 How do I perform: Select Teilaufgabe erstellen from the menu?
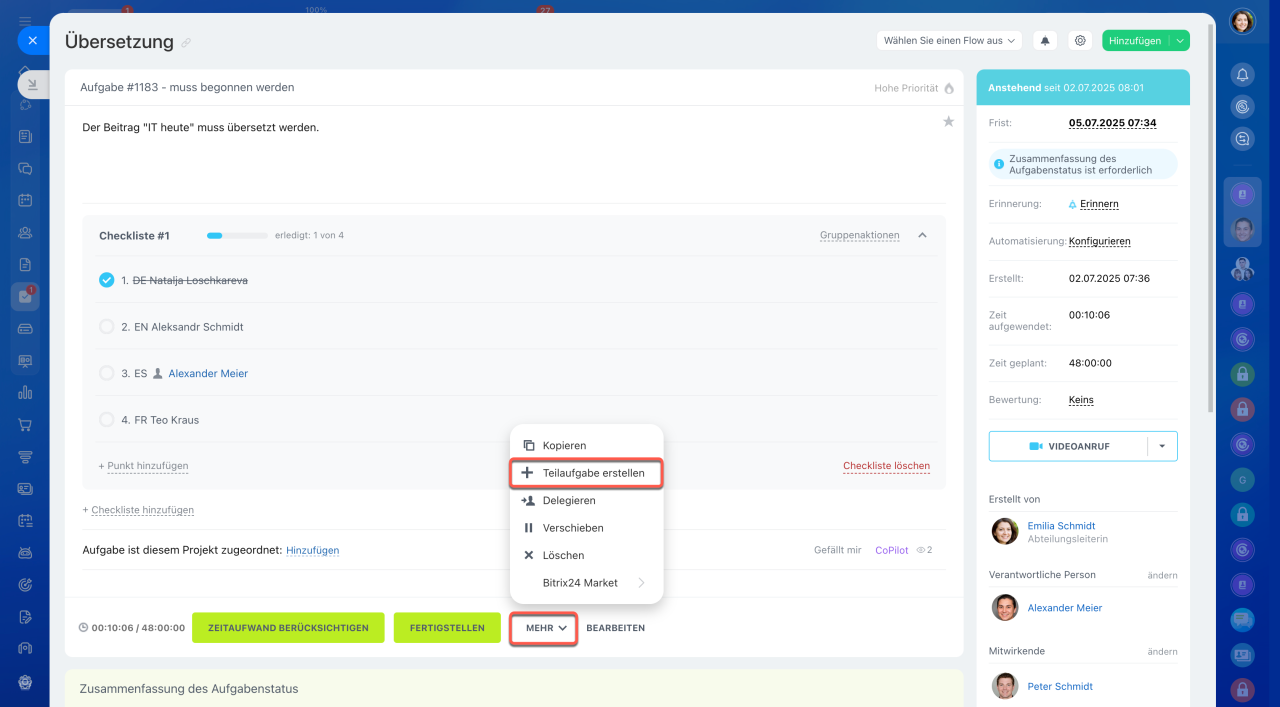point(586,473)
